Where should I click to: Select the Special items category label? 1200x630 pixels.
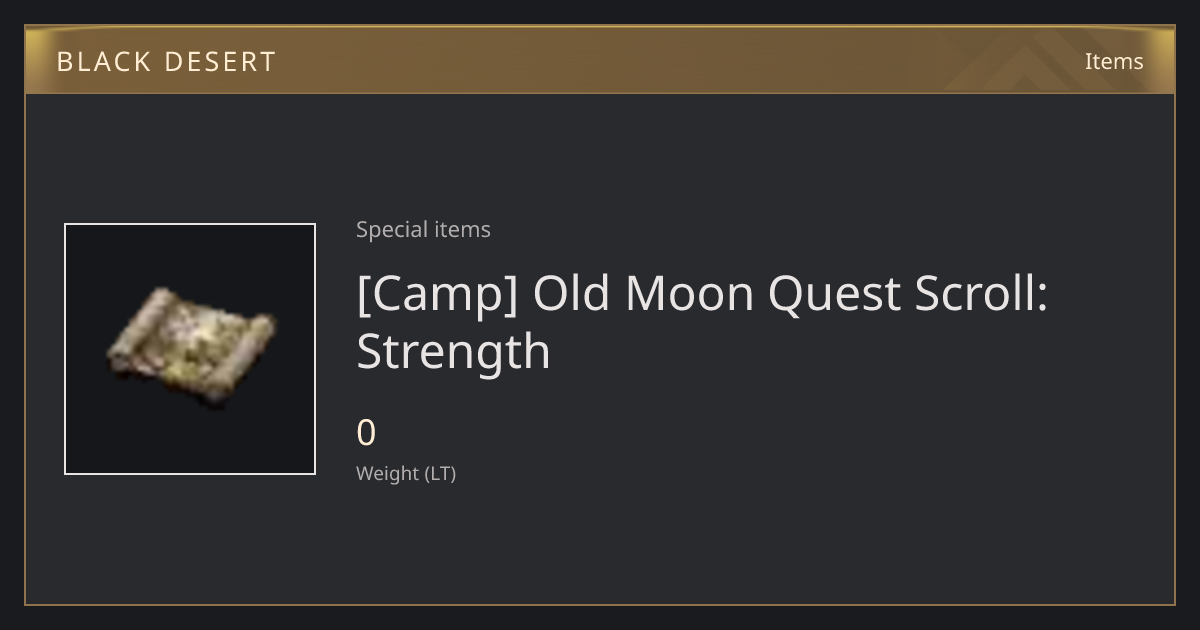coord(423,230)
